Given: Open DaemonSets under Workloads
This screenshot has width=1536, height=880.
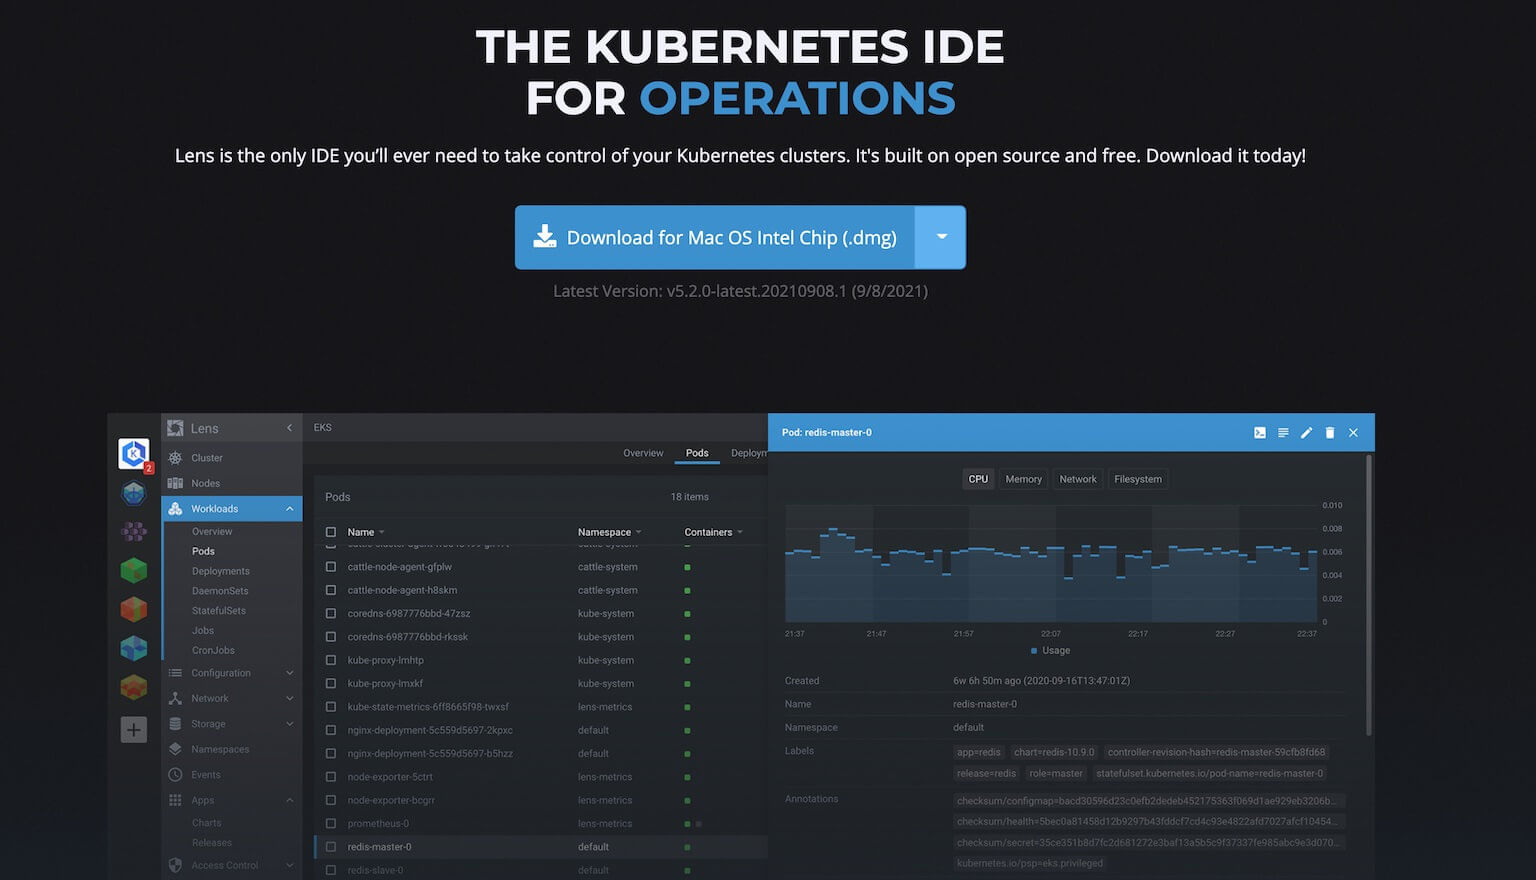Looking at the screenshot, I should point(220,591).
